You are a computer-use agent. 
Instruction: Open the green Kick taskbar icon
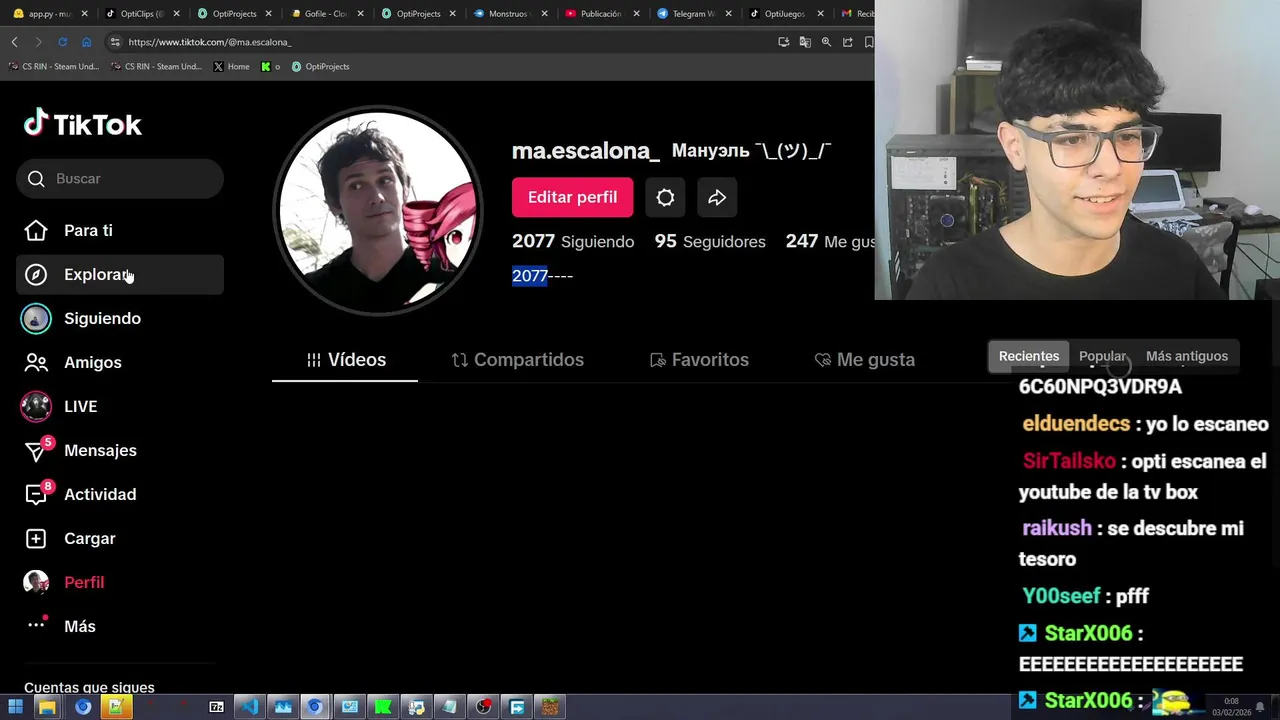(383, 707)
